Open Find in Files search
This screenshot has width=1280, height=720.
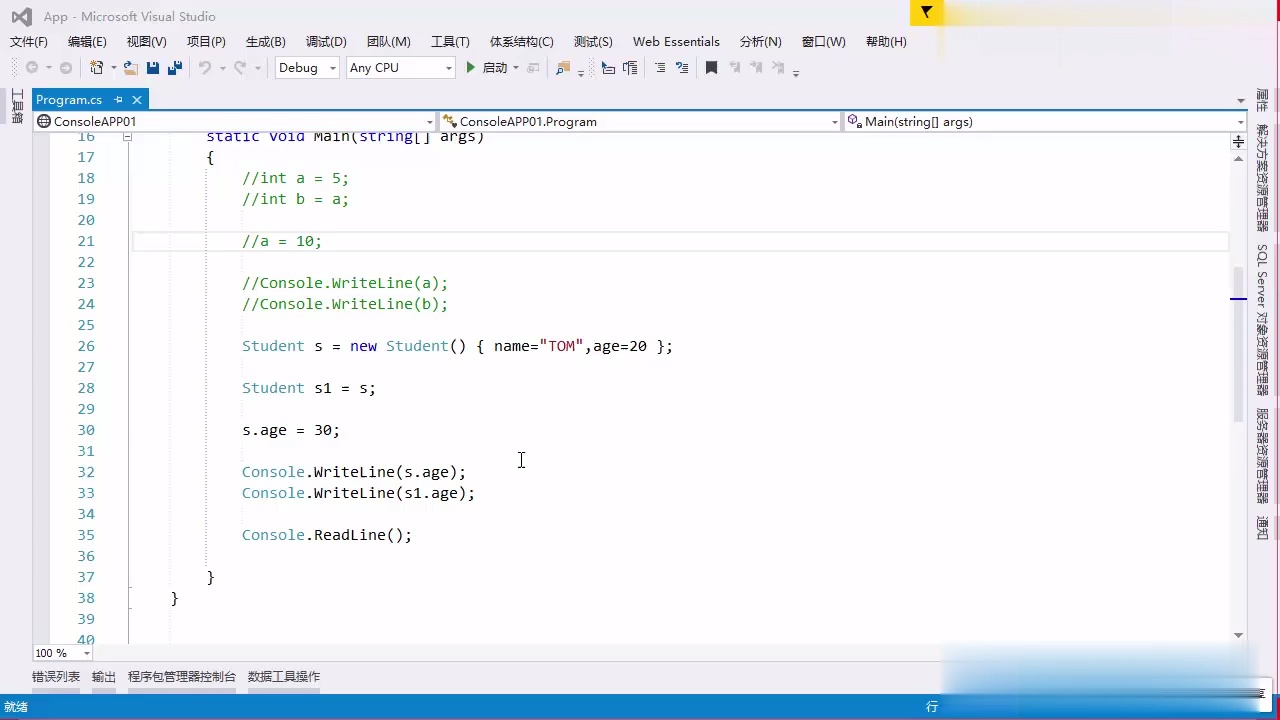tap(562, 67)
